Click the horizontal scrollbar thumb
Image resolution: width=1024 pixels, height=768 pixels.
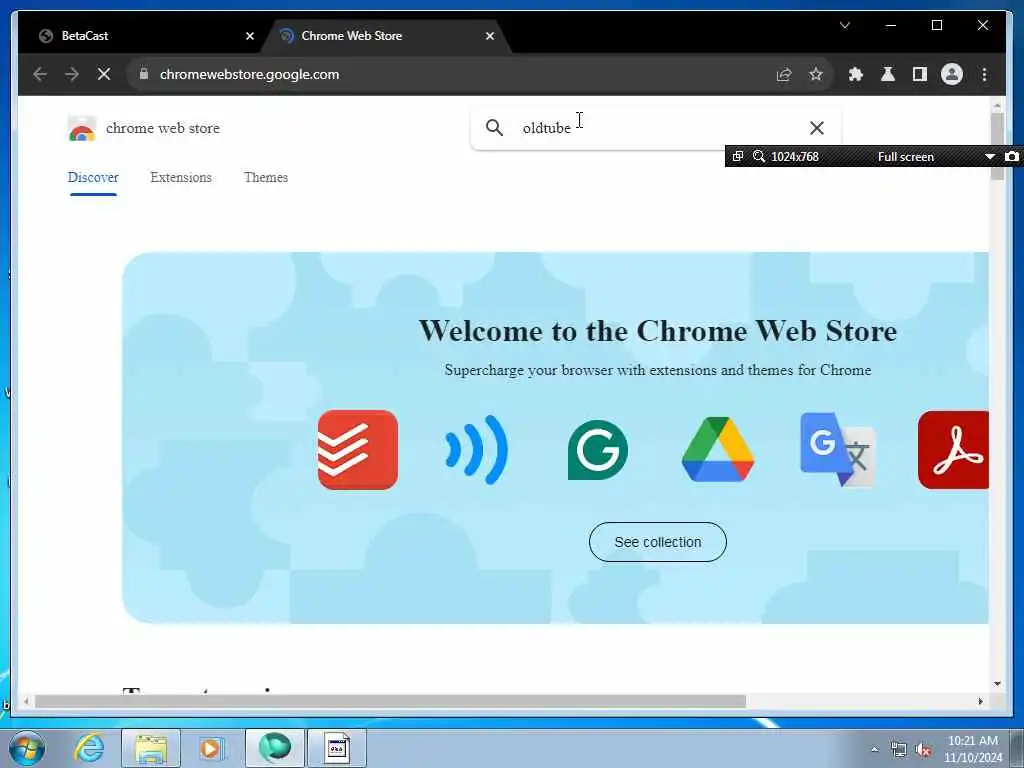point(391,701)
